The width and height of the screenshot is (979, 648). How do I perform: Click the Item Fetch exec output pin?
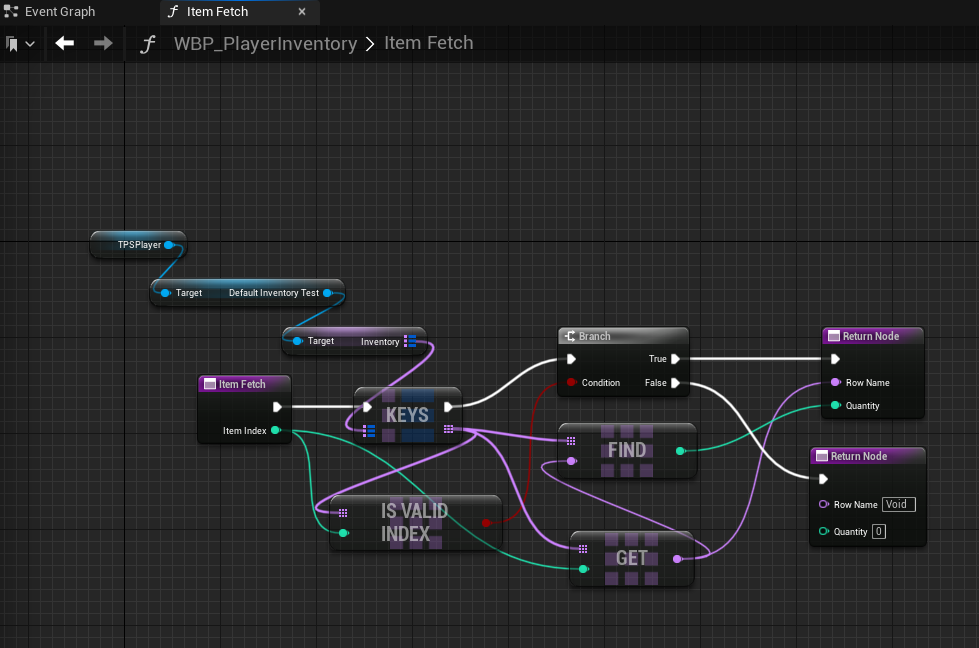[x=277, y=407]
